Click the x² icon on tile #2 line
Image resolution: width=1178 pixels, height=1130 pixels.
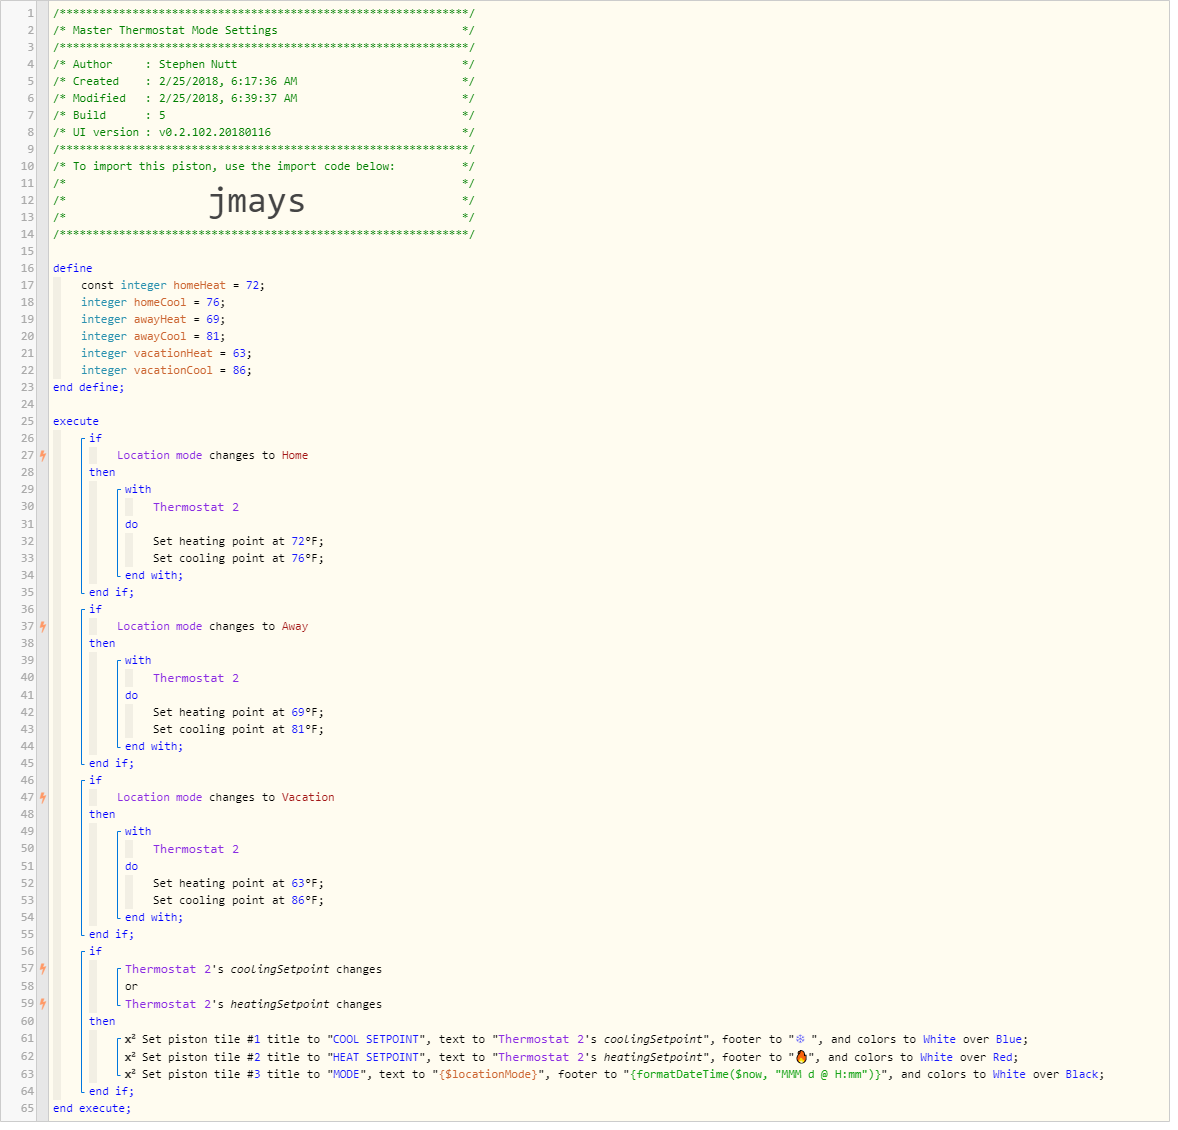point(130,1057)
